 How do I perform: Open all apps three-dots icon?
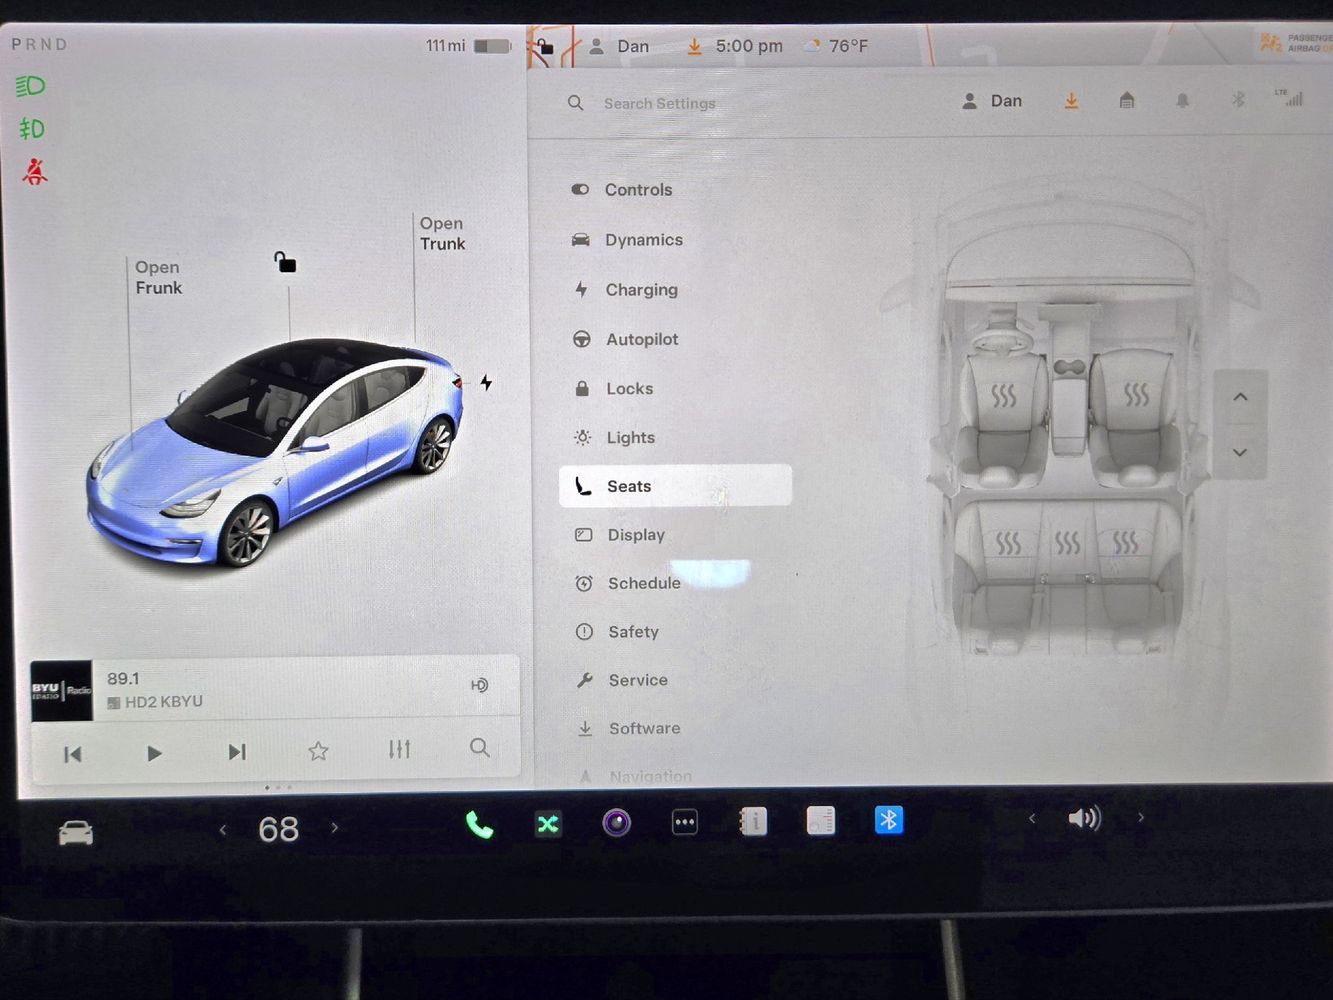(x=685, y=822)
